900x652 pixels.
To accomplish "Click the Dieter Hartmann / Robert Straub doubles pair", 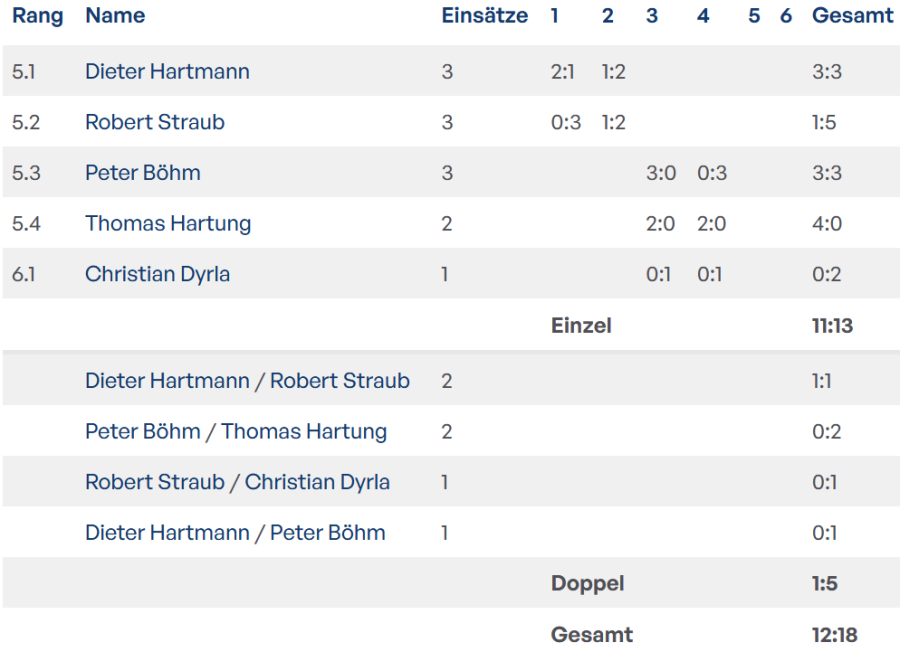I will pyautogui.click(x=247, y=381).
